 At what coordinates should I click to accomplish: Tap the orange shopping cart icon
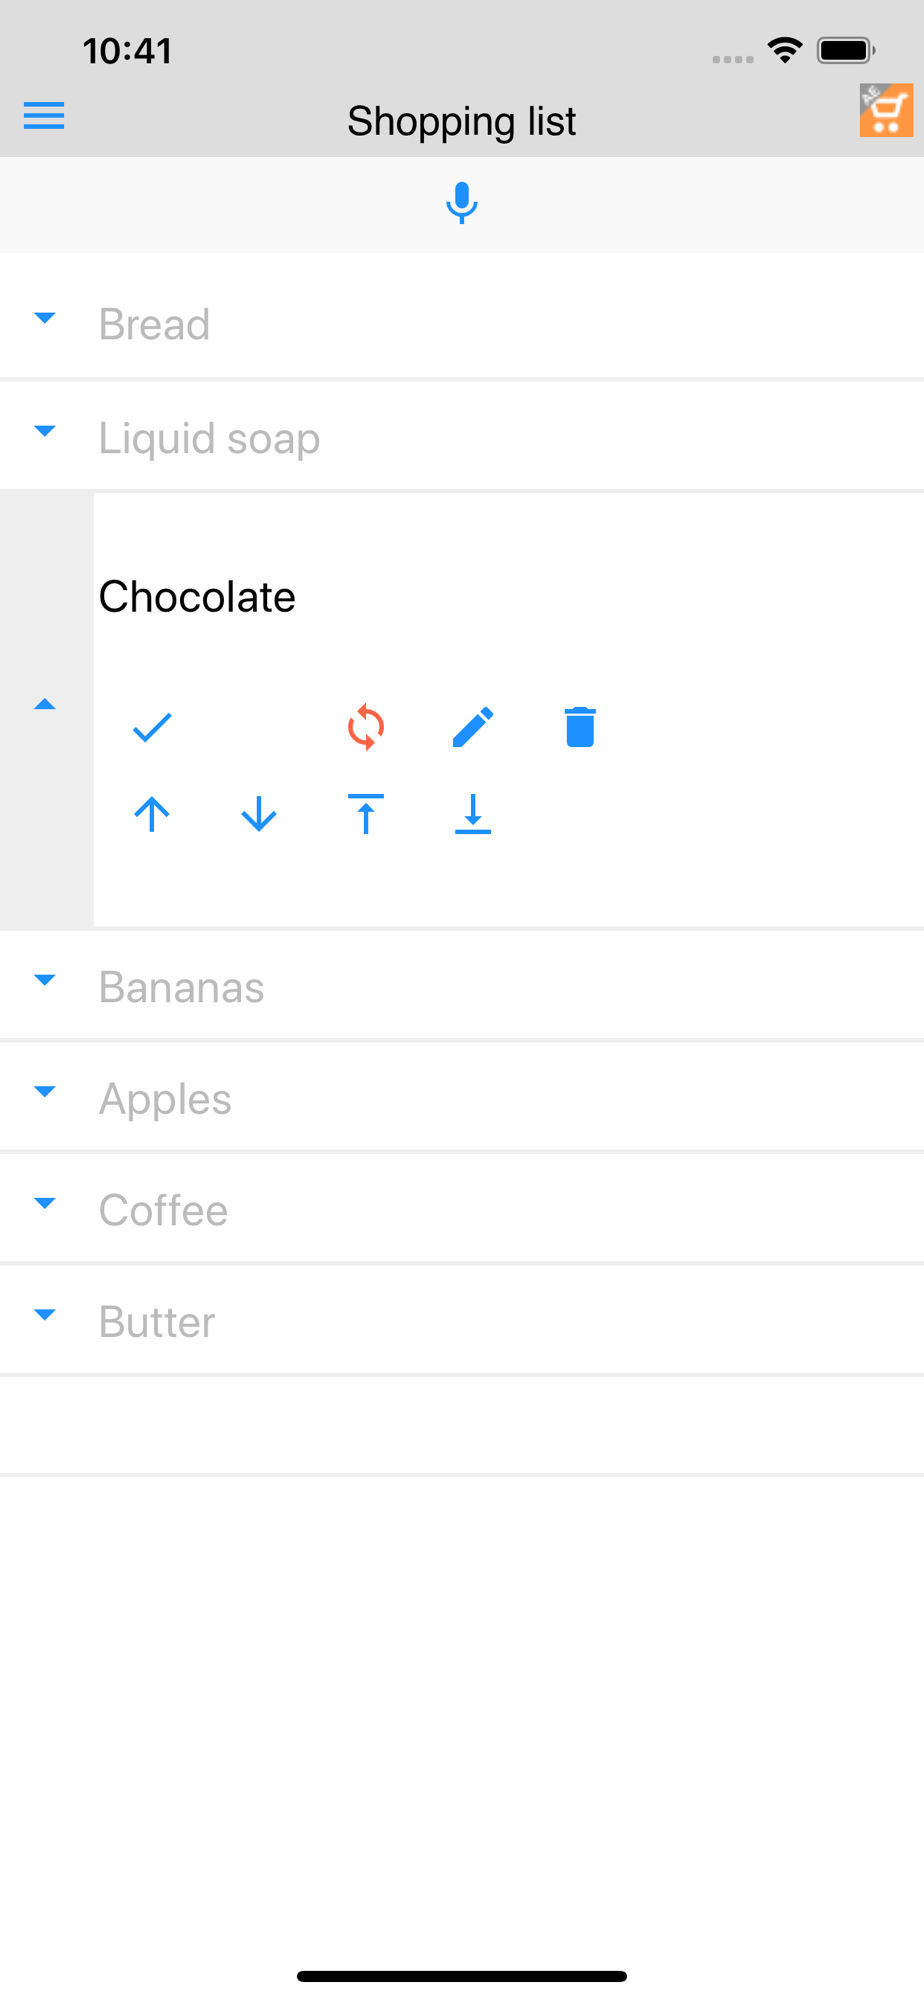pos(886,110)
